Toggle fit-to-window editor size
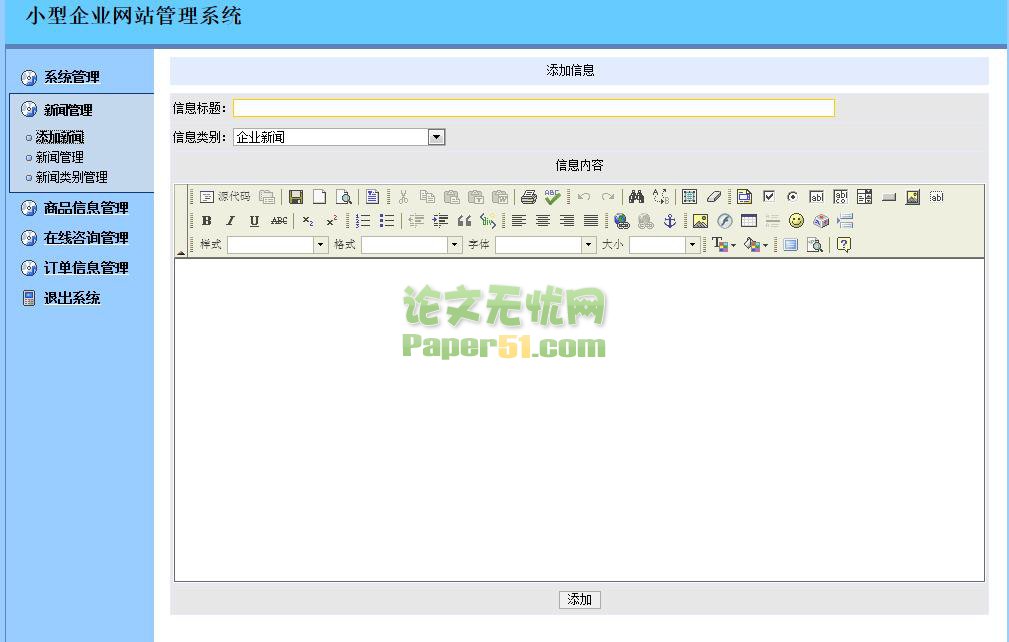 tap(791, 244)
